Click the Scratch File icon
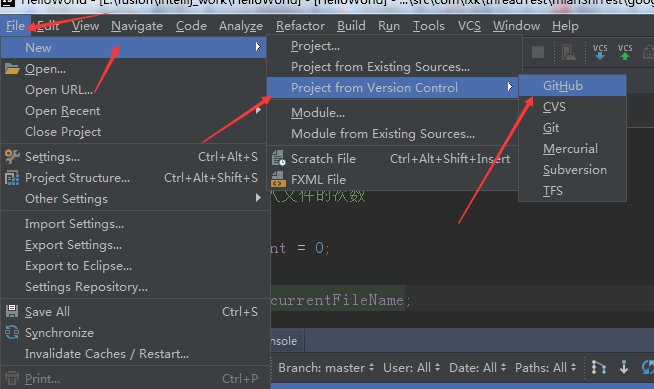This screenshot has width=654, height=389. [278, 158]
